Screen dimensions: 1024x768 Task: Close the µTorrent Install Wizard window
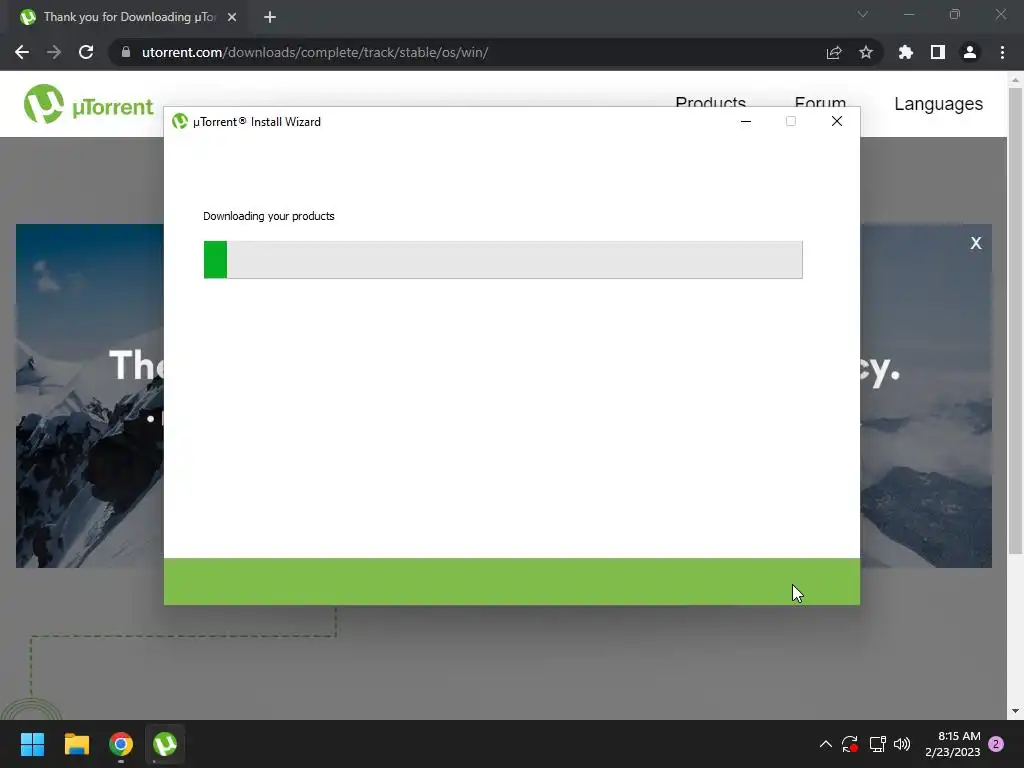837,121
